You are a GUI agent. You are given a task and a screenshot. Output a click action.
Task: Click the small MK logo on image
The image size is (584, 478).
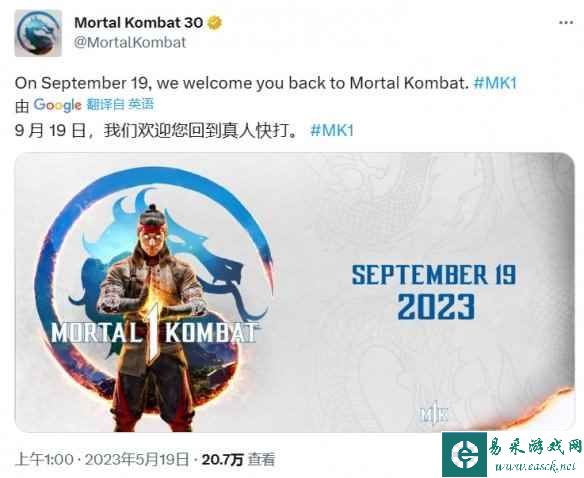[433, 412]
